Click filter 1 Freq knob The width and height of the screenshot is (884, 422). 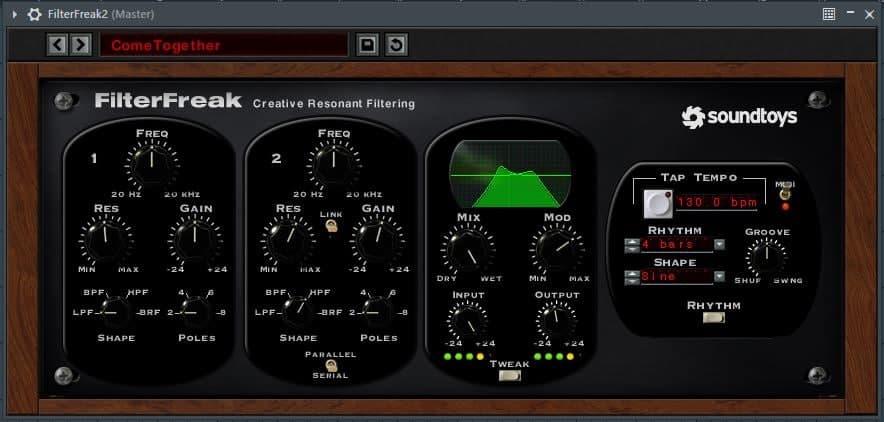point(151,163)
